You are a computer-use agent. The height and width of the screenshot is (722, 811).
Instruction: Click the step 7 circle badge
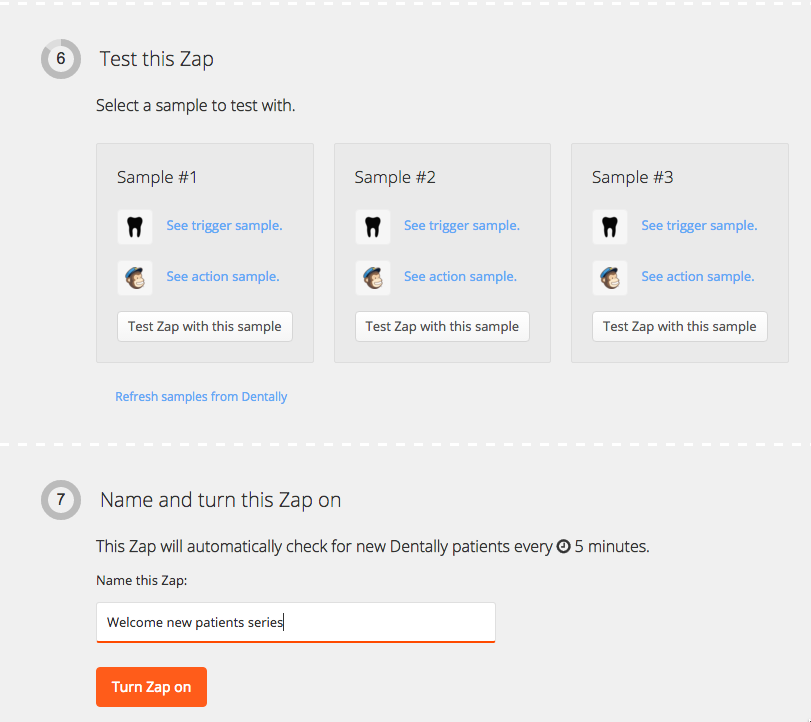coord(60,500)
